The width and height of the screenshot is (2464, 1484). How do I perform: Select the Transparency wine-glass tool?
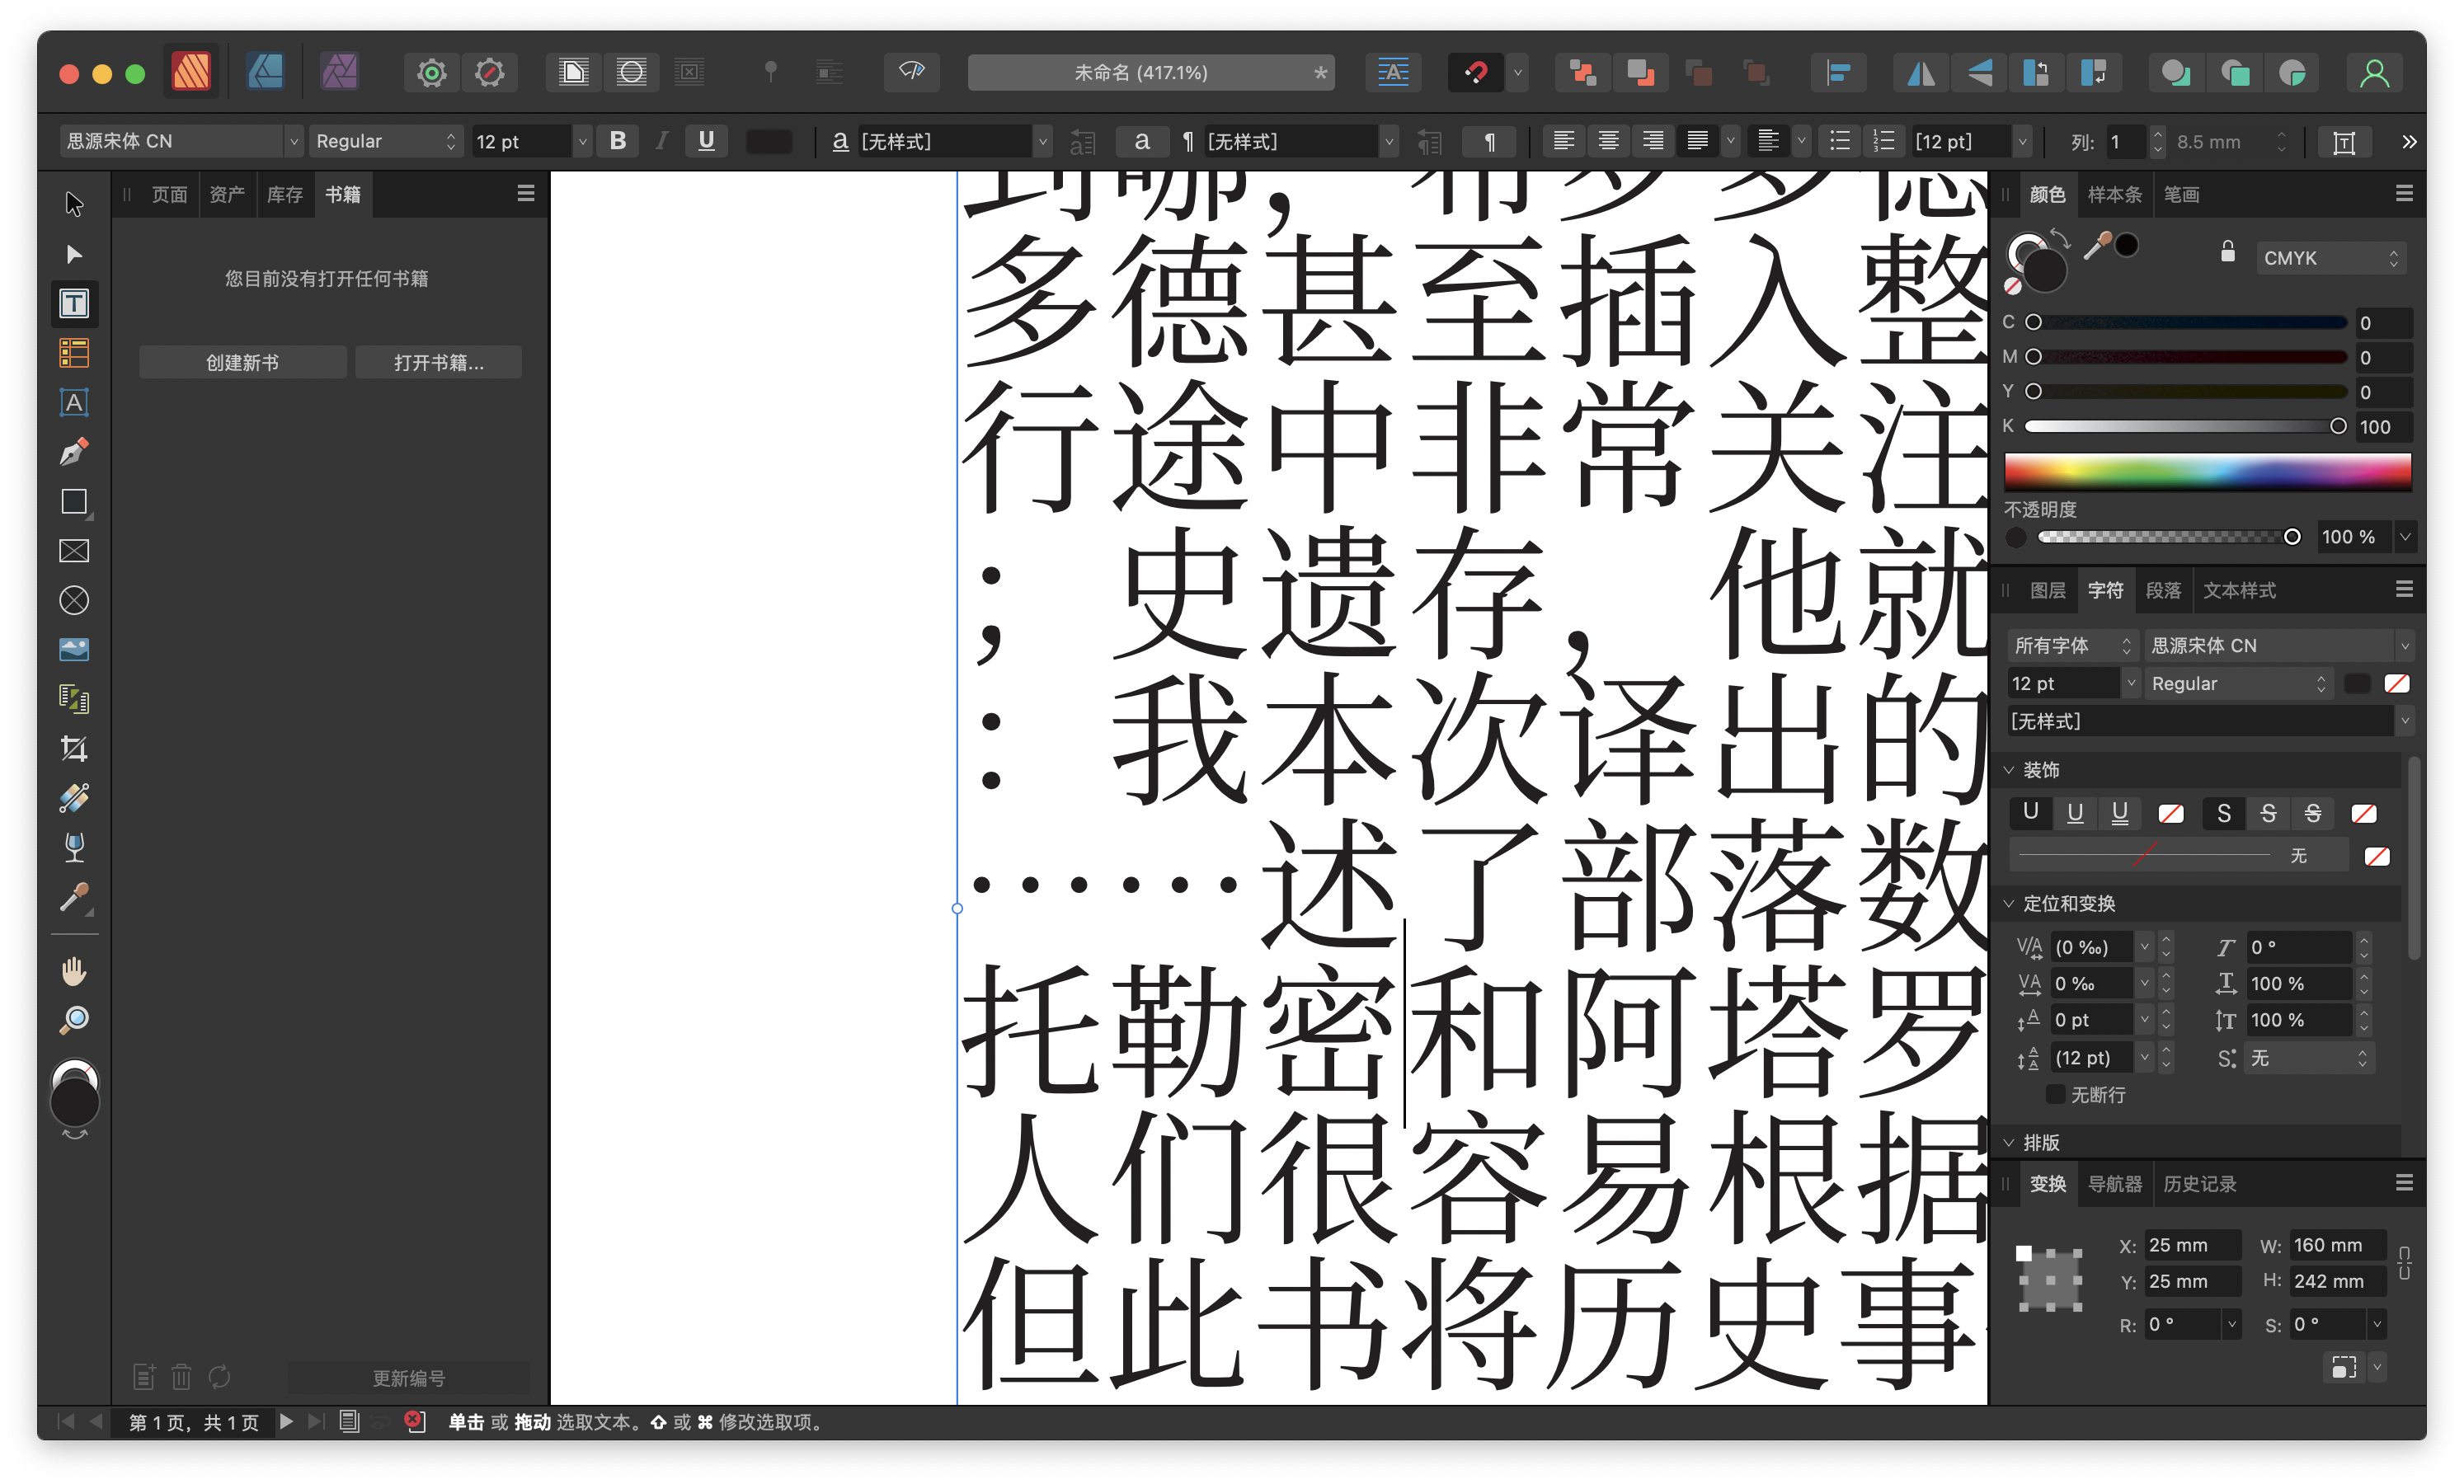[x=74, y=848]
